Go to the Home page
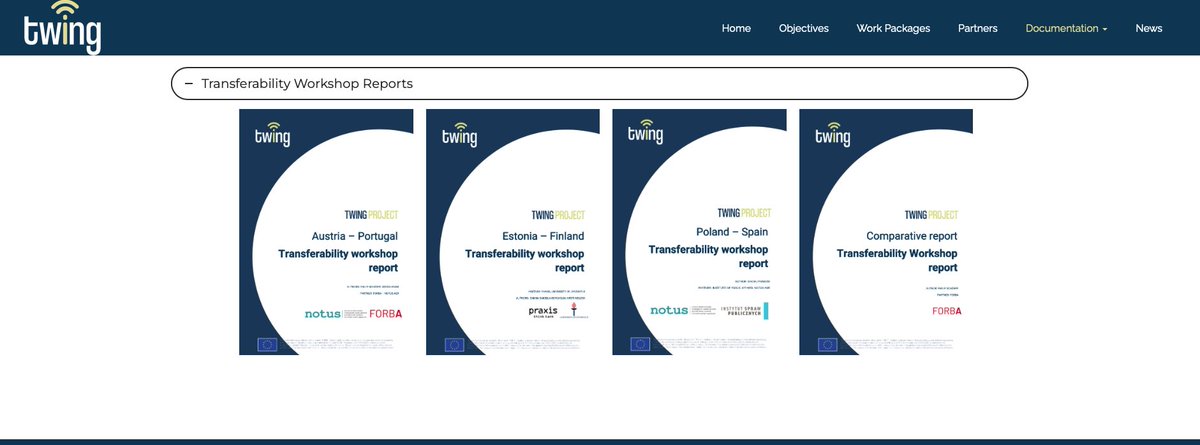Image resolution: width=1200 pixels, height=445 pixels. coord(736,28)
